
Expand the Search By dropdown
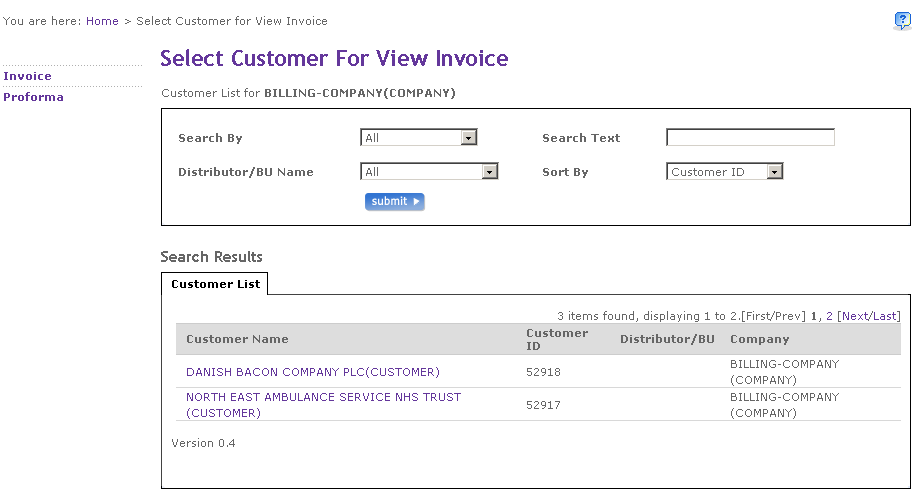point(418,138)
